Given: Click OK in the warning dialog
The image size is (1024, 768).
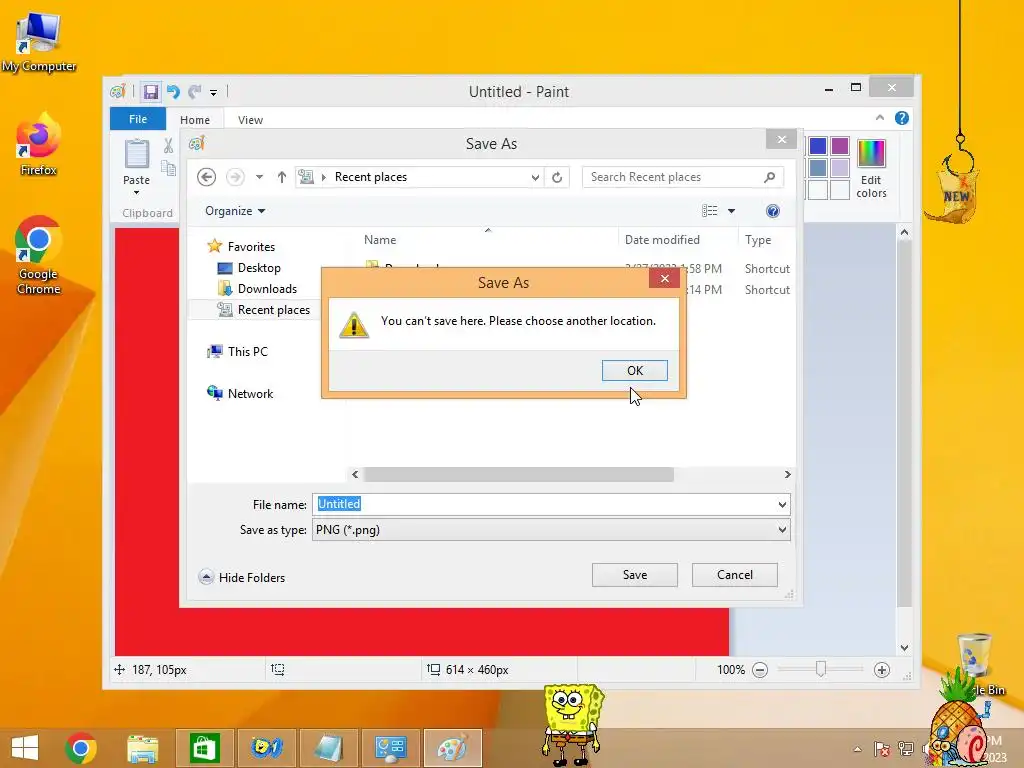Looking at the screenshot, I should [x=634, y=370].
